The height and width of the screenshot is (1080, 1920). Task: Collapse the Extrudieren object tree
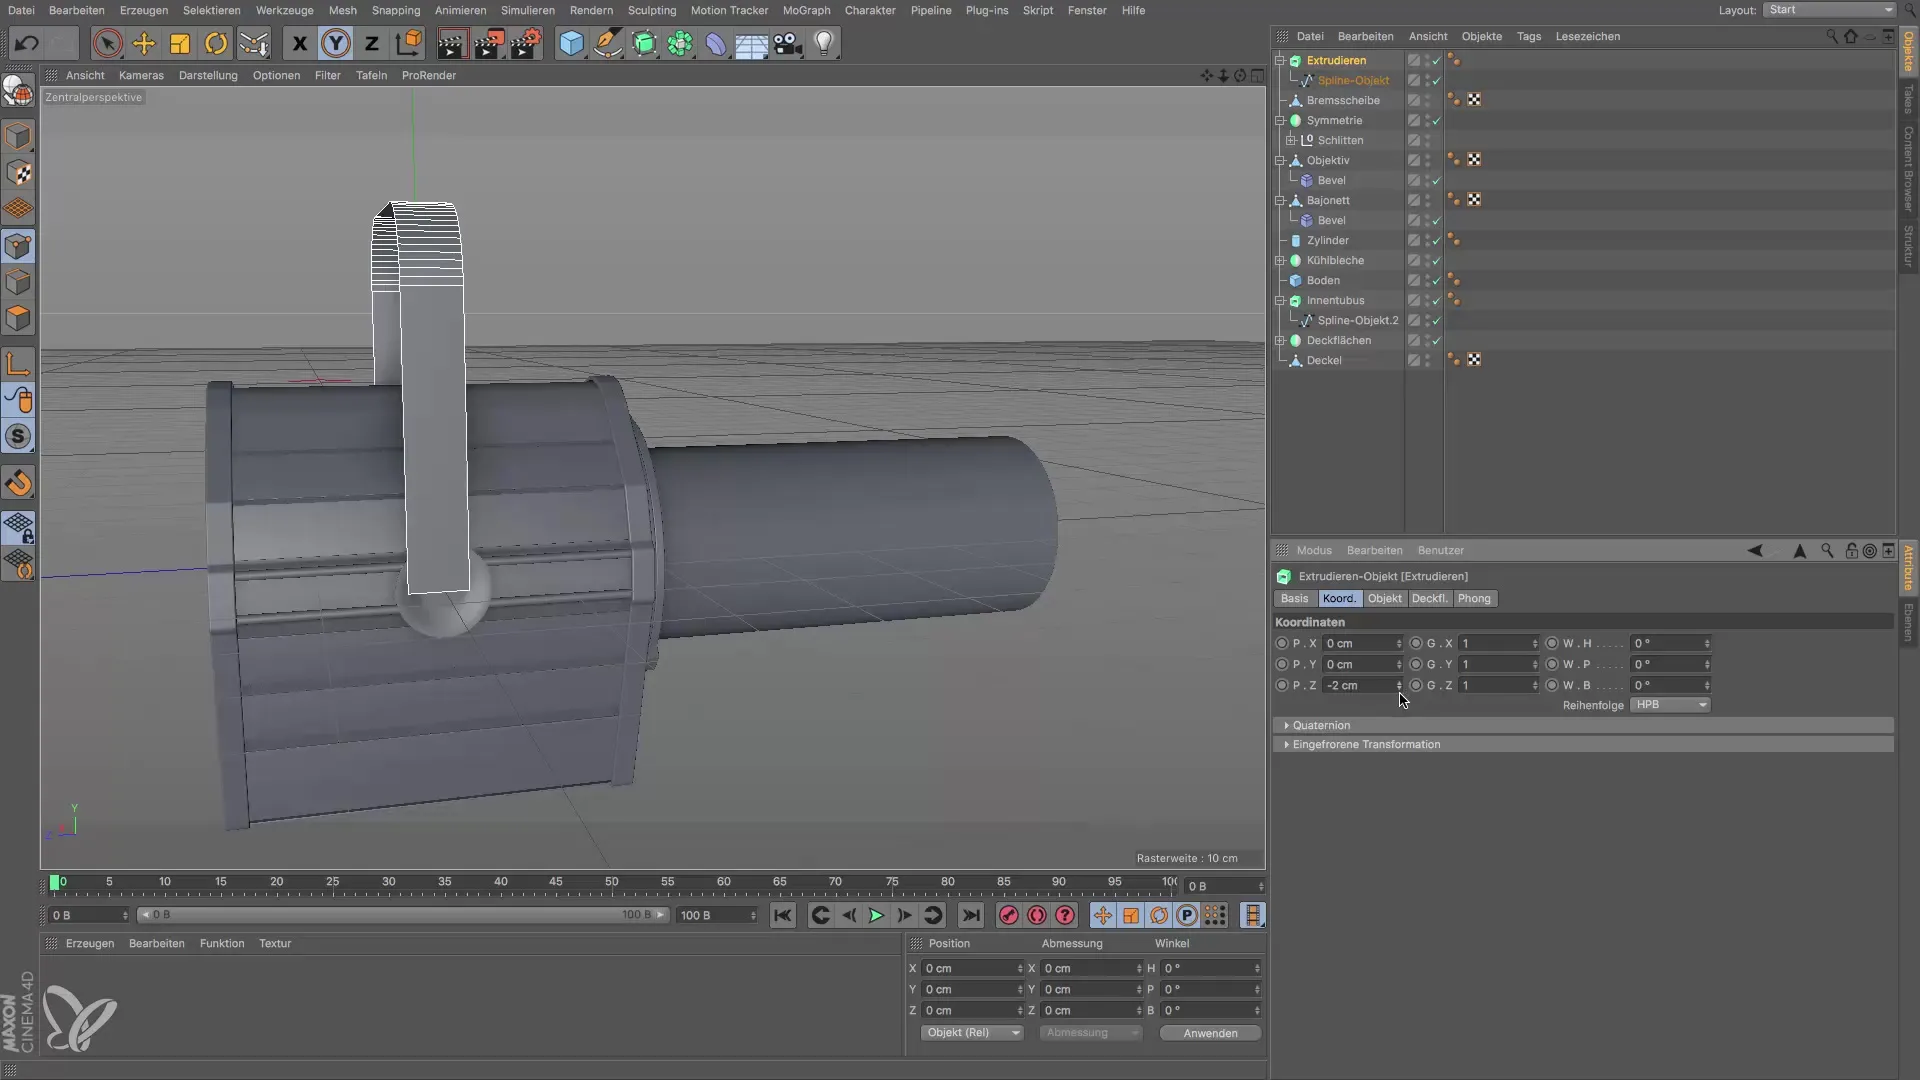pos(1280,61)
